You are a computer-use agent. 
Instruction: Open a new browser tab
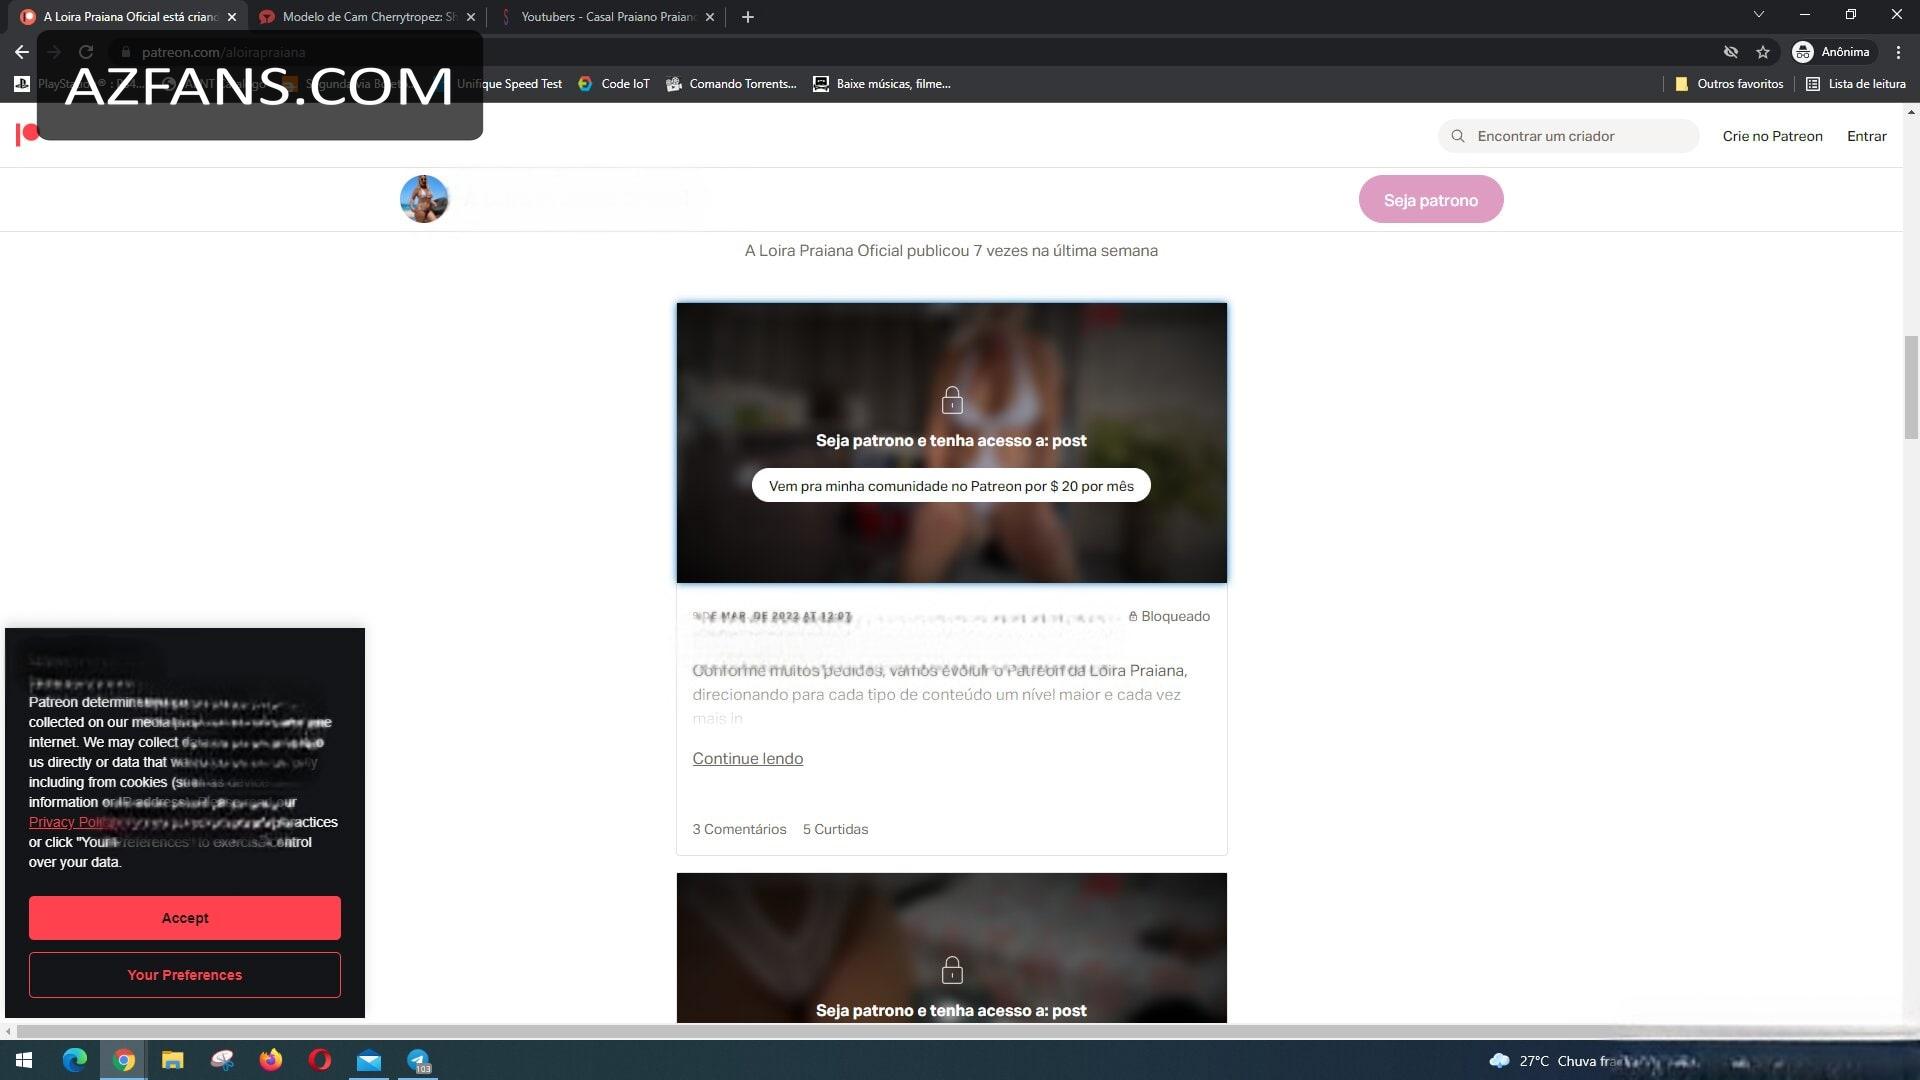pyautogui.click(x=748, y=17)
